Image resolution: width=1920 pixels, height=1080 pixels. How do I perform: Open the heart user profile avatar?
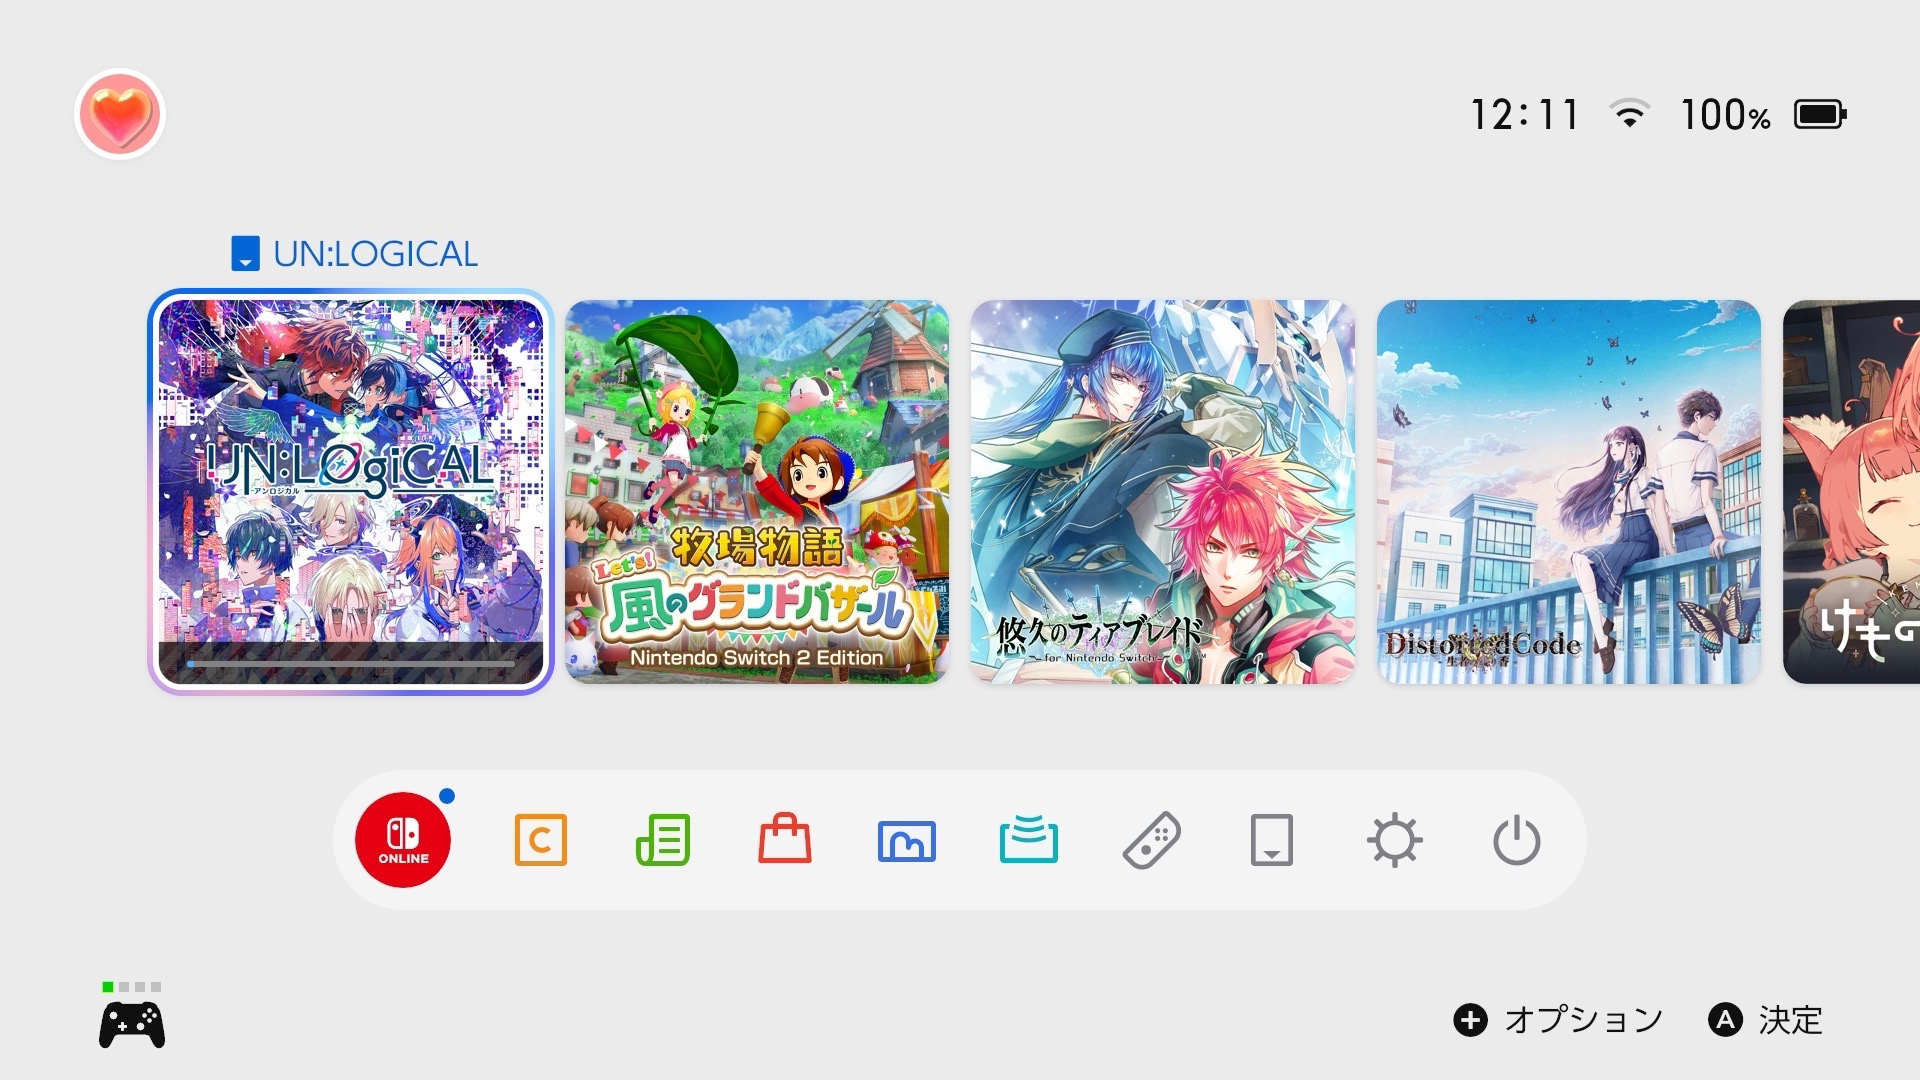click(x=120, y=114)
